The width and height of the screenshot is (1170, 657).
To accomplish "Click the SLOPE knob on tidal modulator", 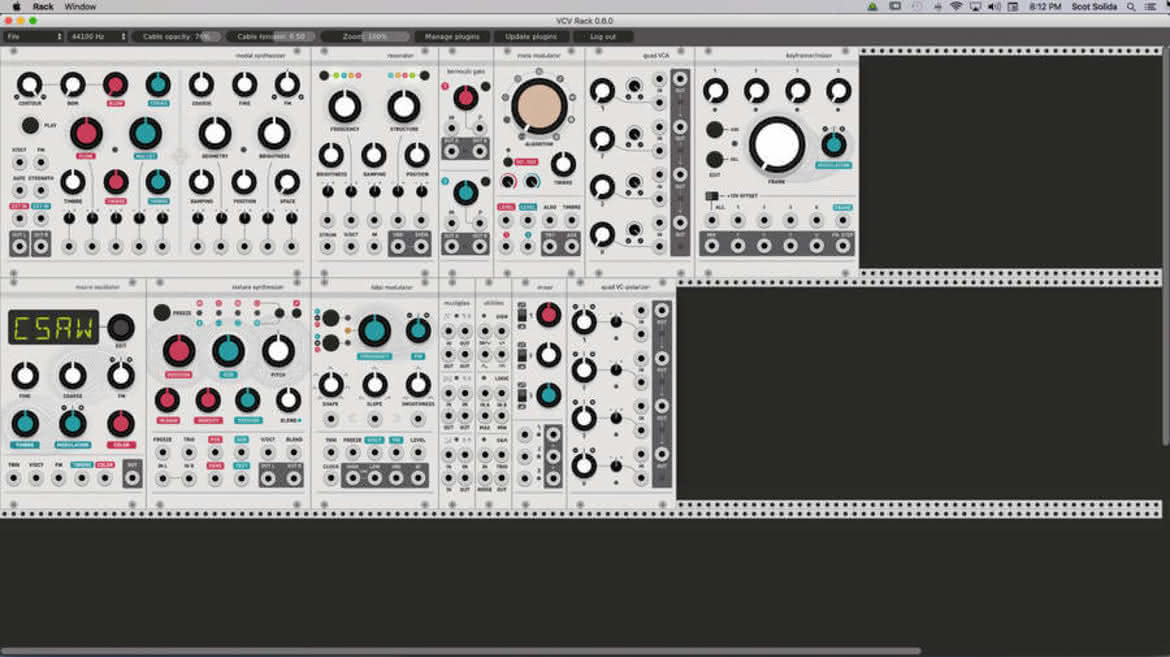I will 375,384.
